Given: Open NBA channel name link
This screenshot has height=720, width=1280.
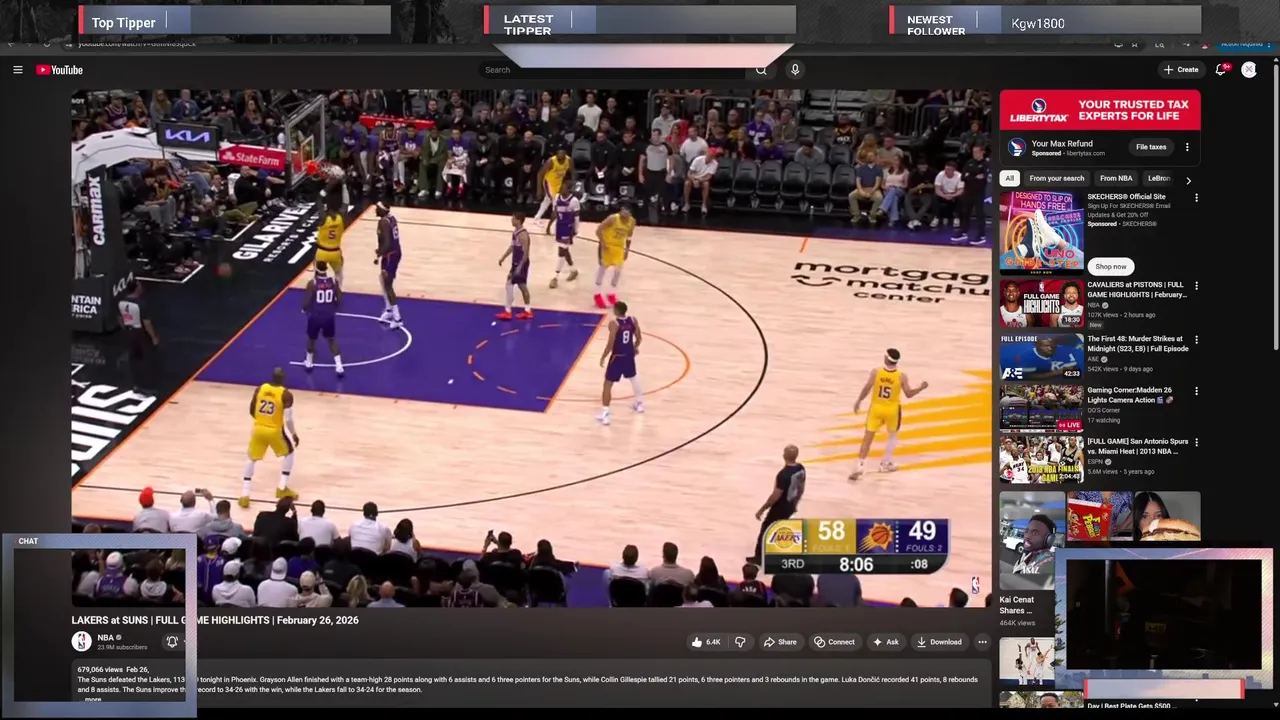Looking at the screenshot, I should (x=105, y=638).
